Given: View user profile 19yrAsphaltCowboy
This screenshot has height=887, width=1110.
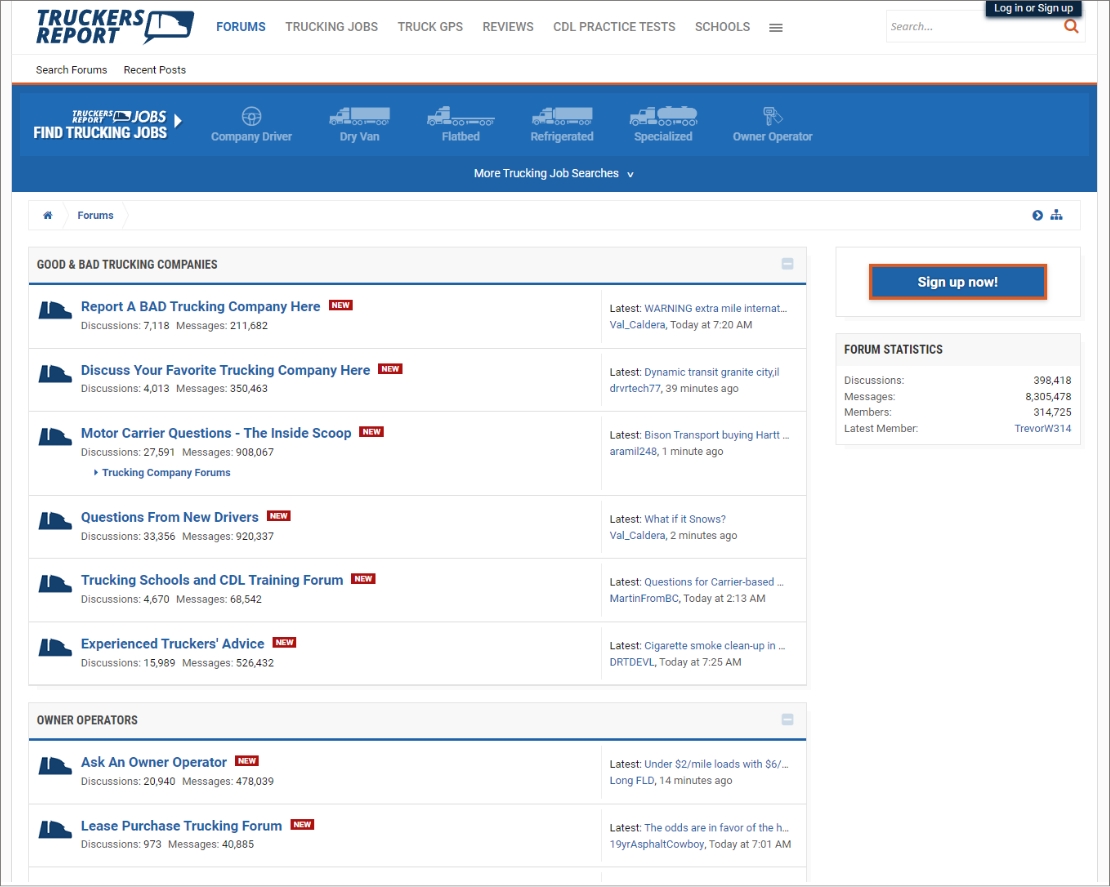Looking at the screenshot, I should [x=656, y=845].
